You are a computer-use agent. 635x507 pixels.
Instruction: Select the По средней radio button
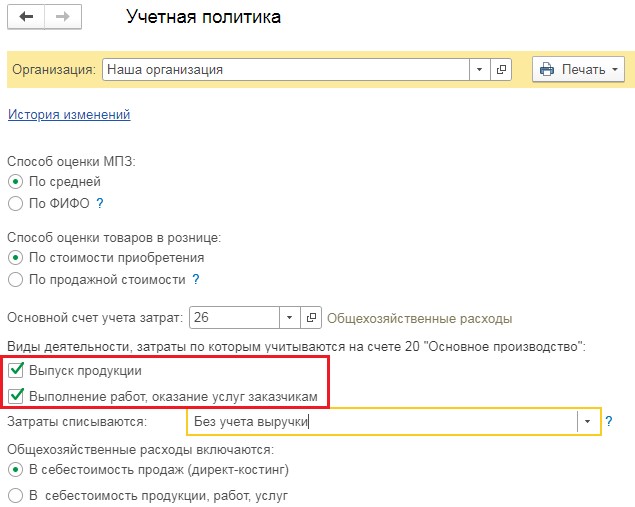[15, 181]
